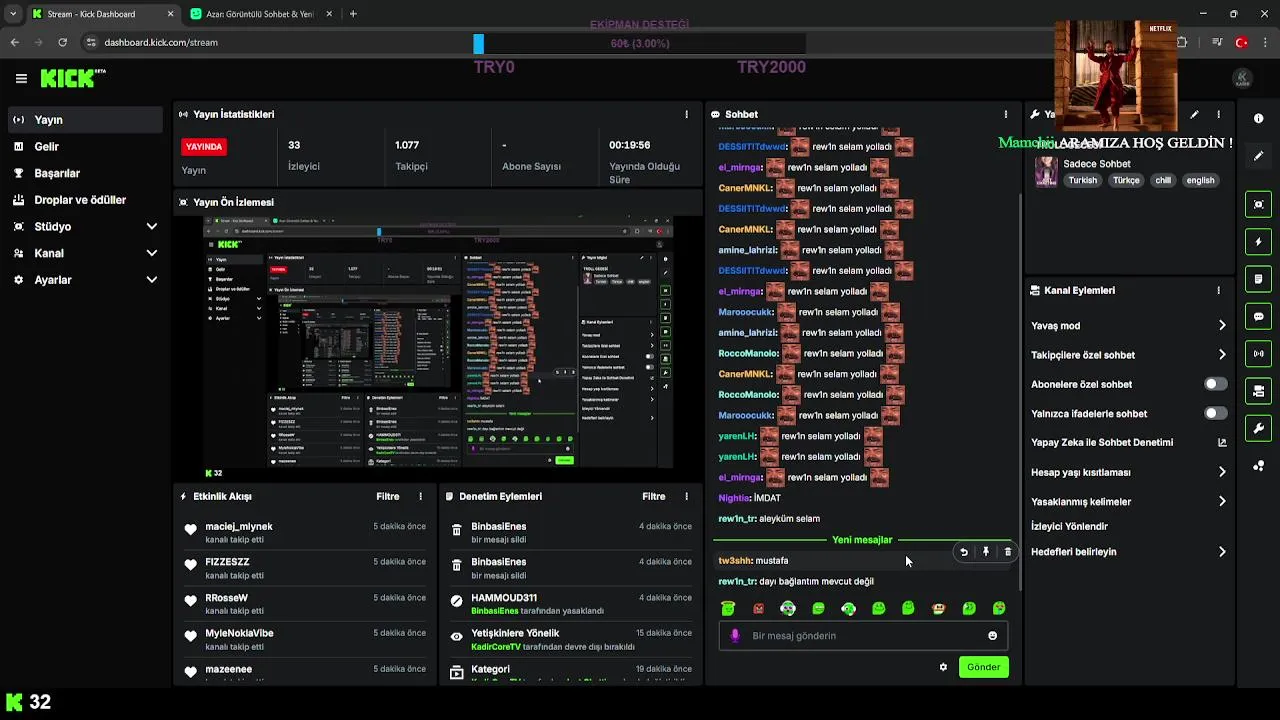Insert the red angry emote

click(758, 608)
